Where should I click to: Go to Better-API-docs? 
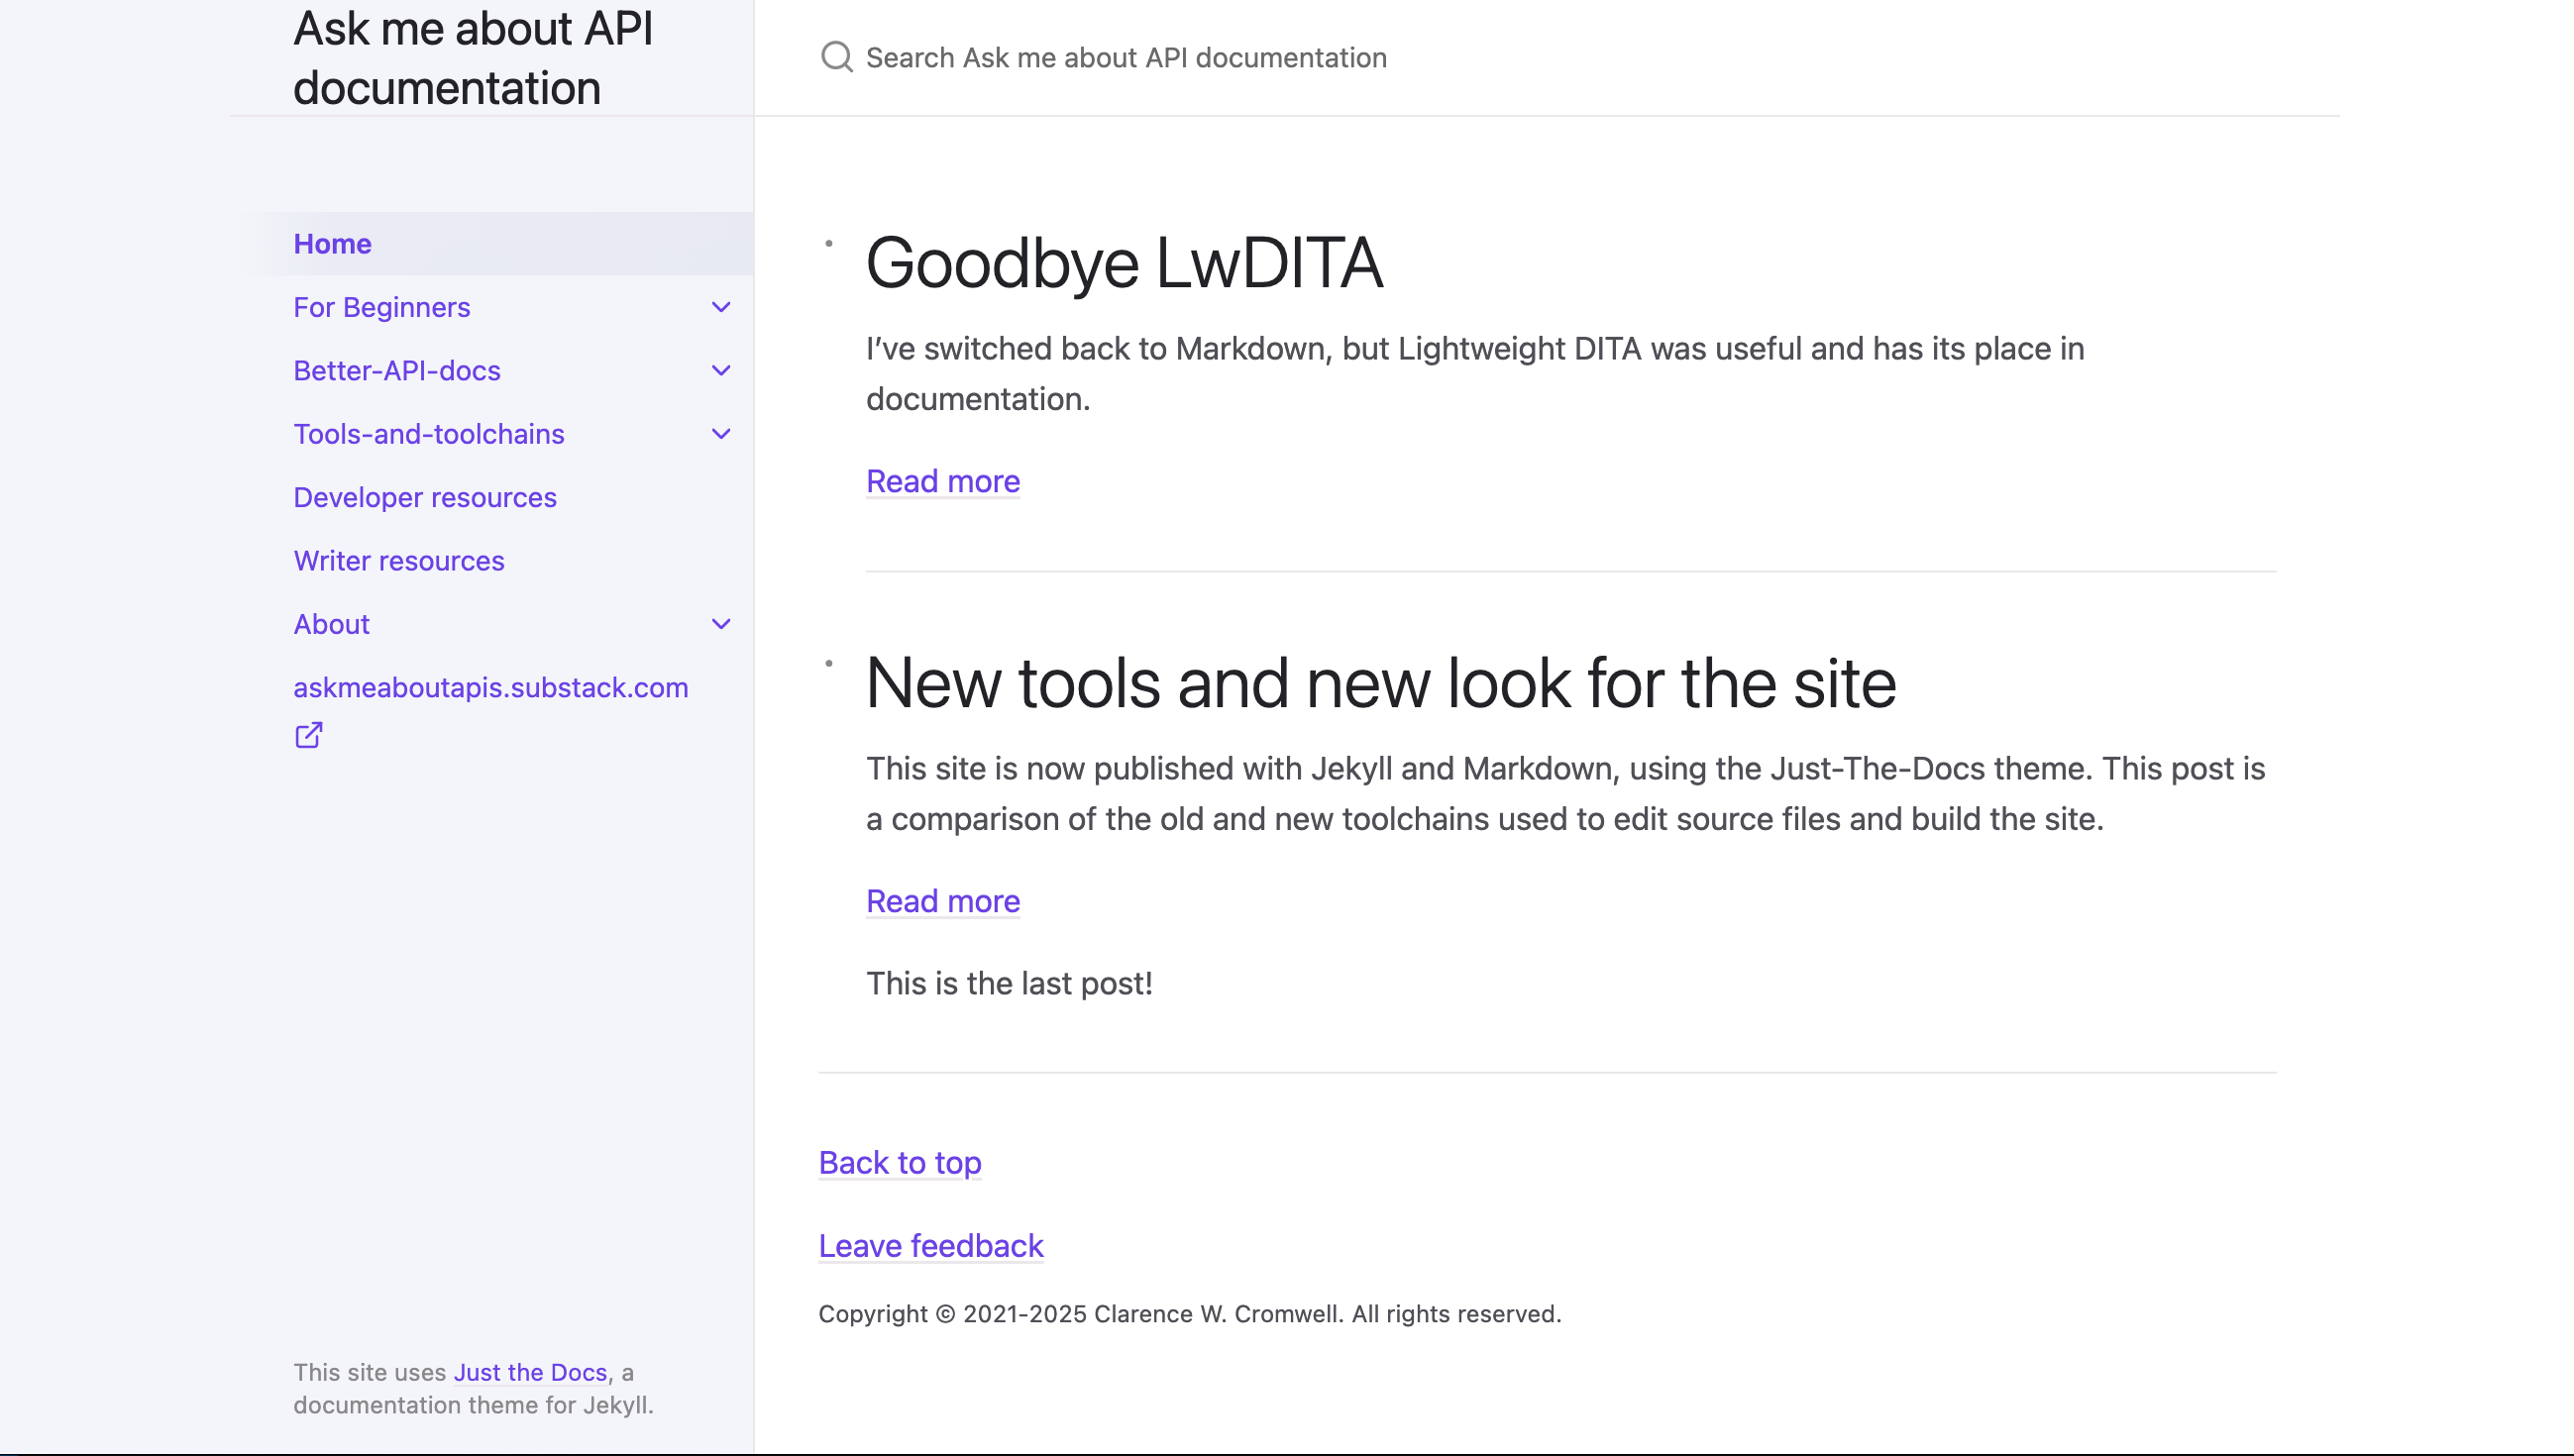point(396,371)
